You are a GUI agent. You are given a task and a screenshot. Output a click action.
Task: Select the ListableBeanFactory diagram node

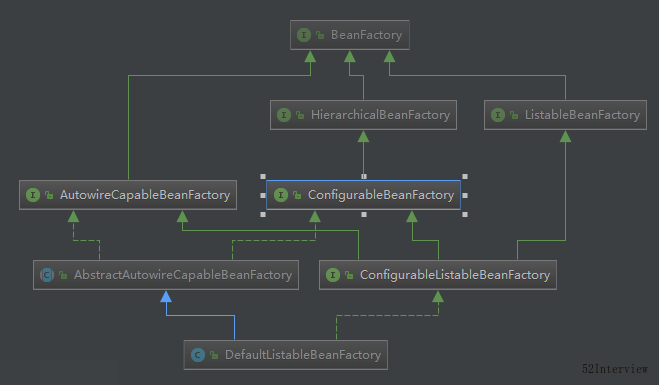point(565,115)
